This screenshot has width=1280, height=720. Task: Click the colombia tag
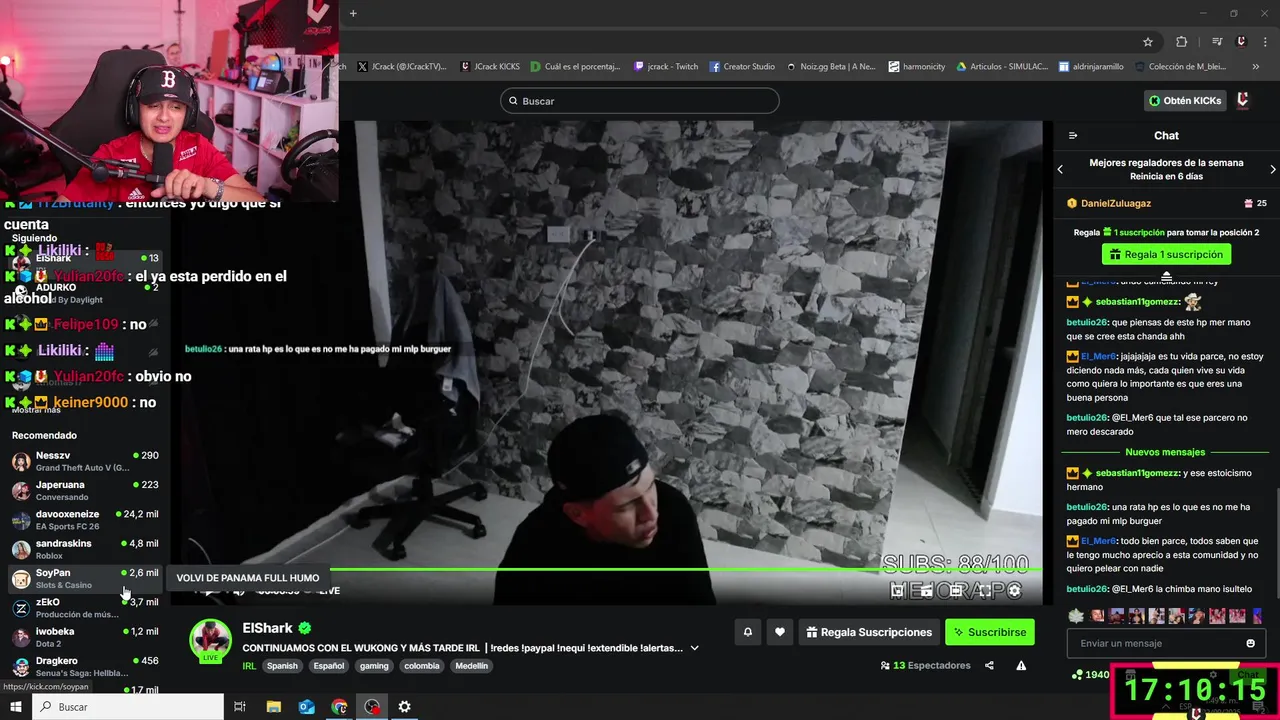click(421, 666)
